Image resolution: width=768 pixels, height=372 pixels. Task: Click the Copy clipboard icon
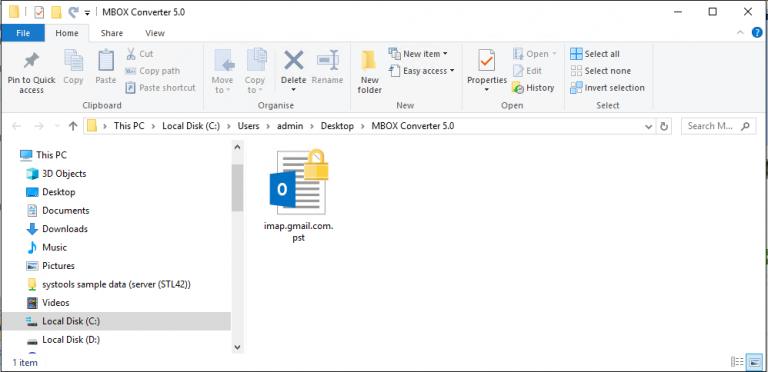73,61
